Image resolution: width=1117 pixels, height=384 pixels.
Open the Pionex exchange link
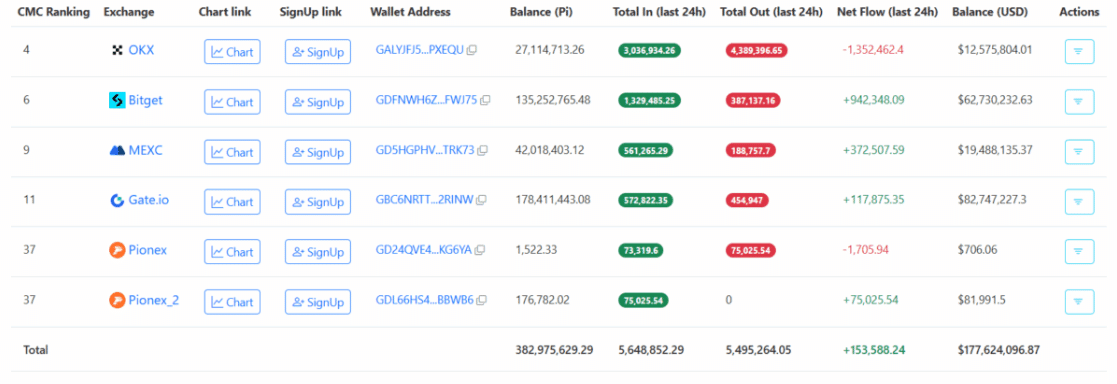147,250
